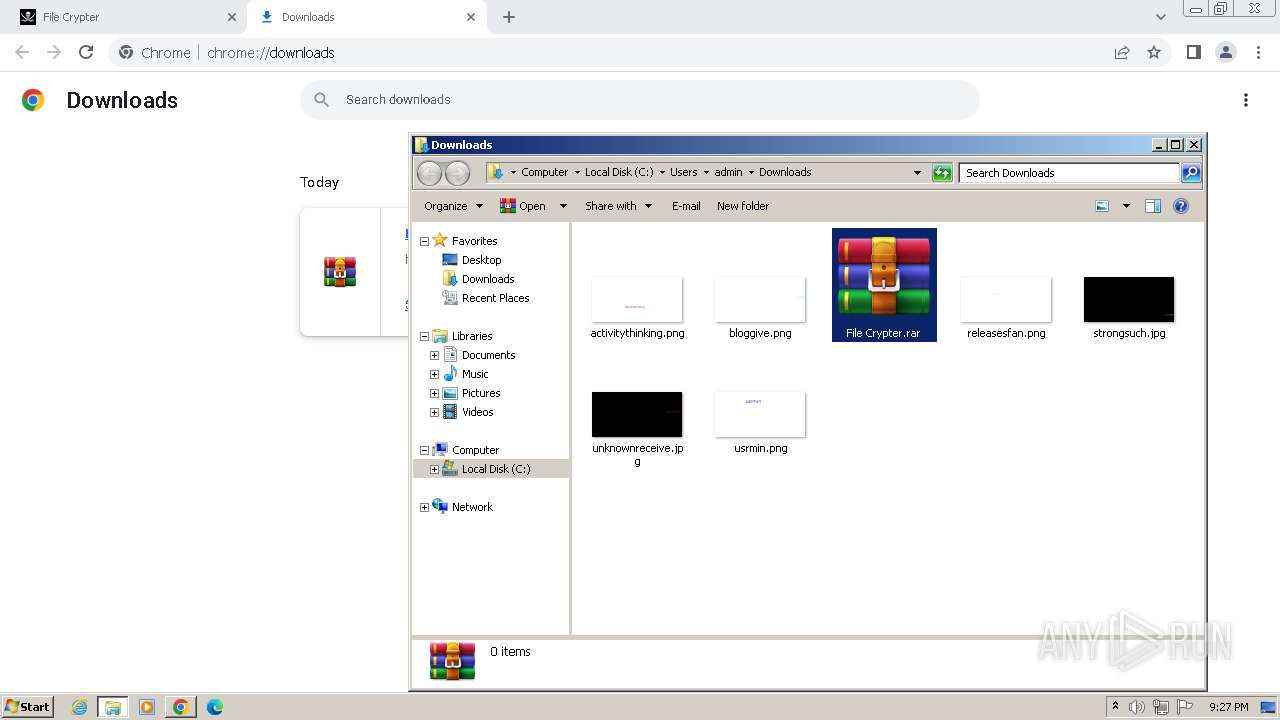Focus the Search downloads box in Chrome
Image resolution: width=1280 pixels, height=720 pixels.
coord(640,99)
